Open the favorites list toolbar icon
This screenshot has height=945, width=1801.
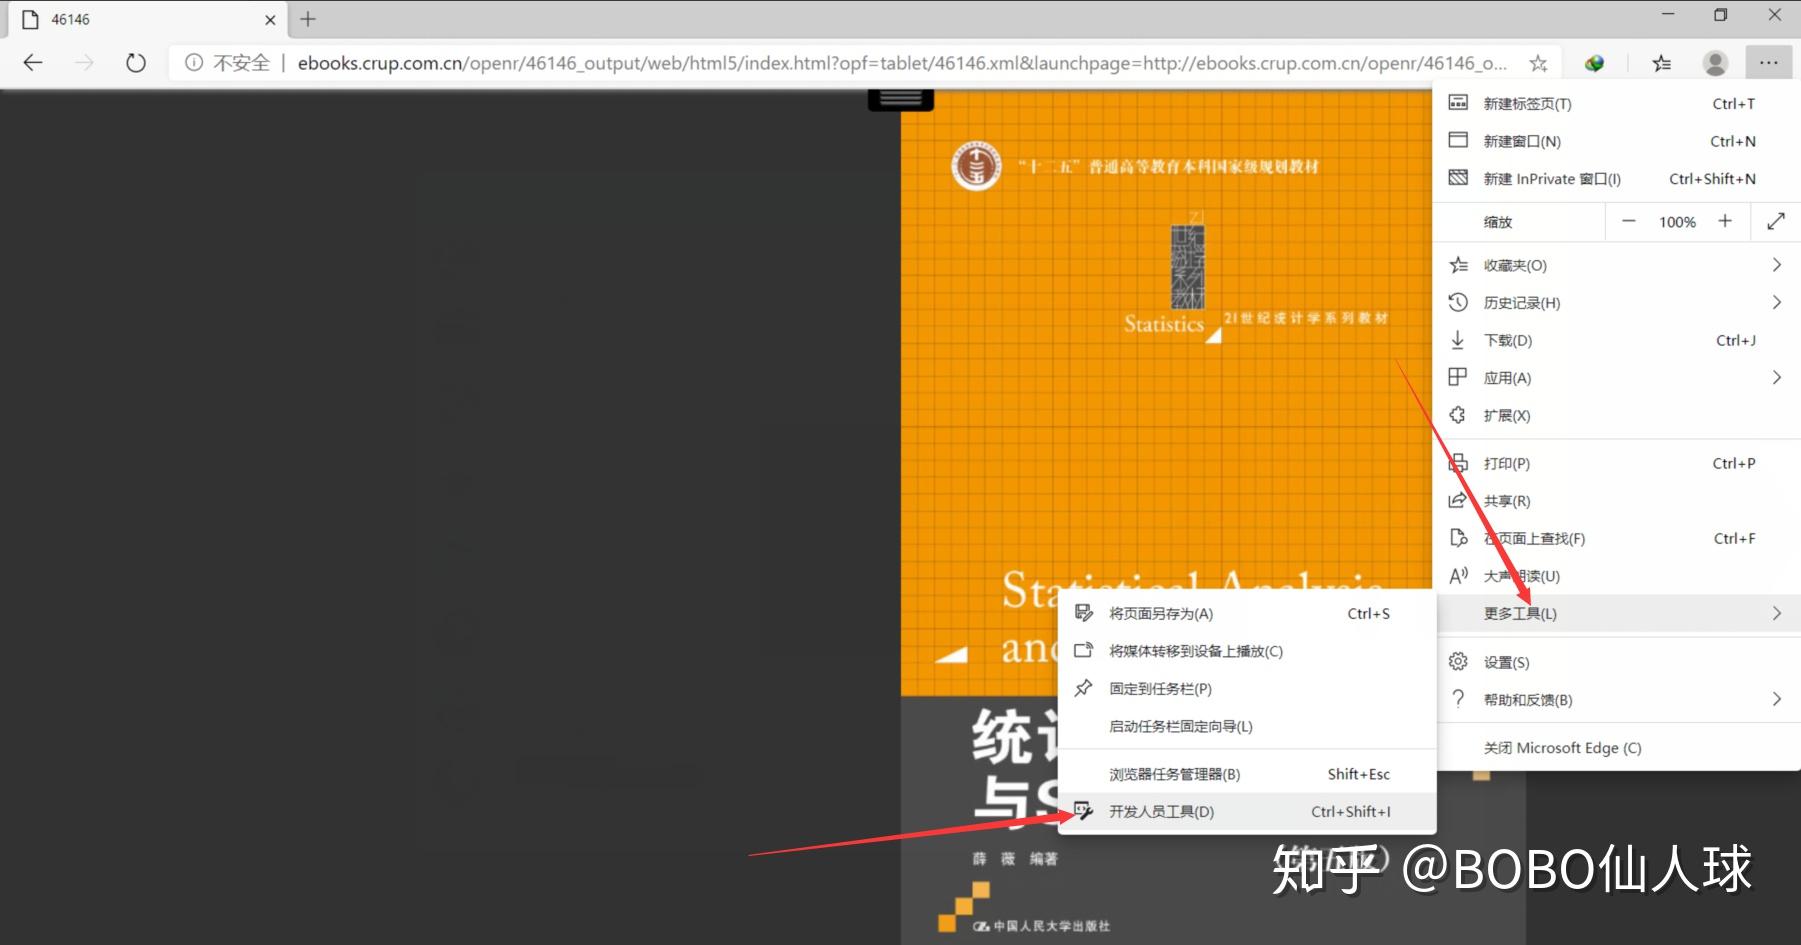1662,63
